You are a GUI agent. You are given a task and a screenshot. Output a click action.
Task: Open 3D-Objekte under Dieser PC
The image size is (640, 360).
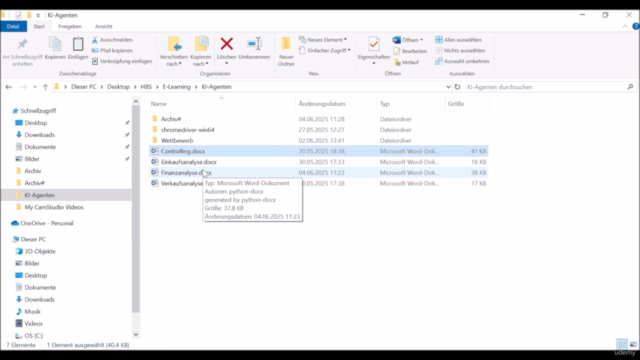(40, 251)
